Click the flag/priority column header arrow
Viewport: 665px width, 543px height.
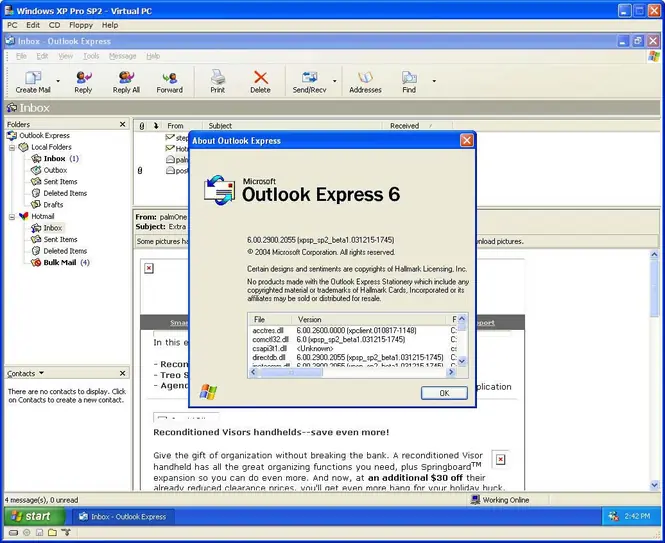(x=156, y=126)
